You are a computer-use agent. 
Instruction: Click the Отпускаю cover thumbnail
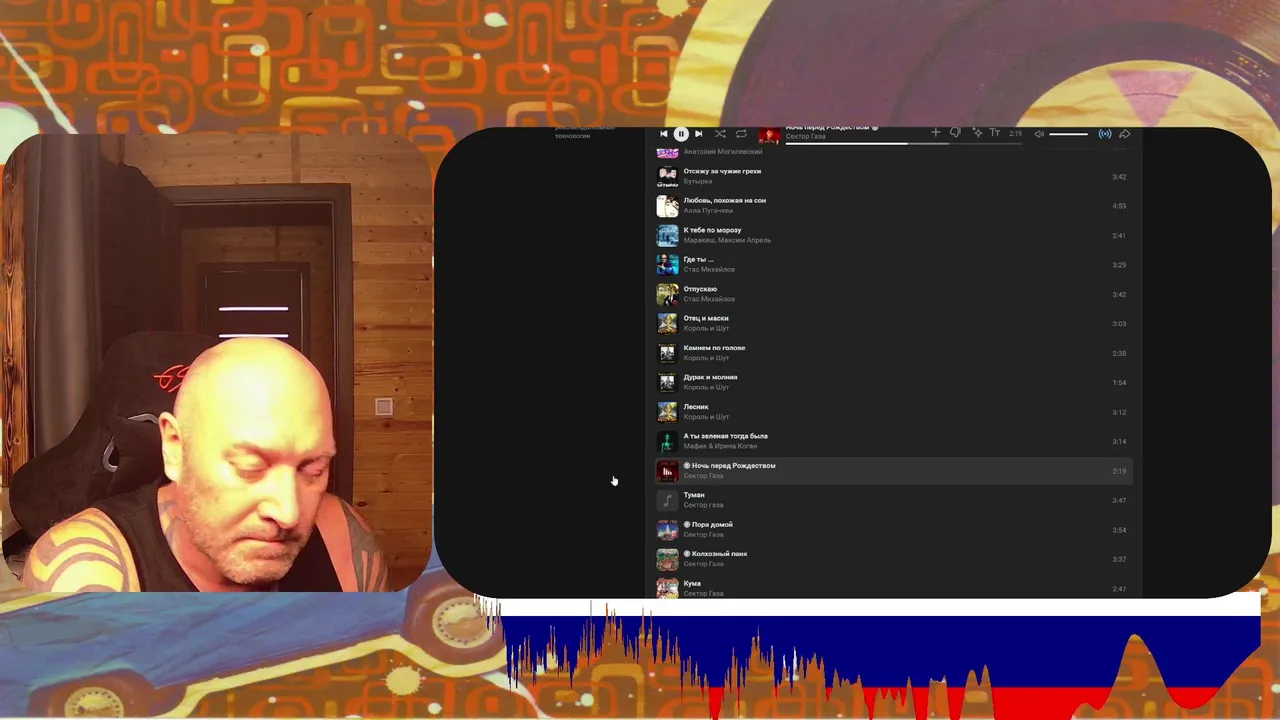667,294
